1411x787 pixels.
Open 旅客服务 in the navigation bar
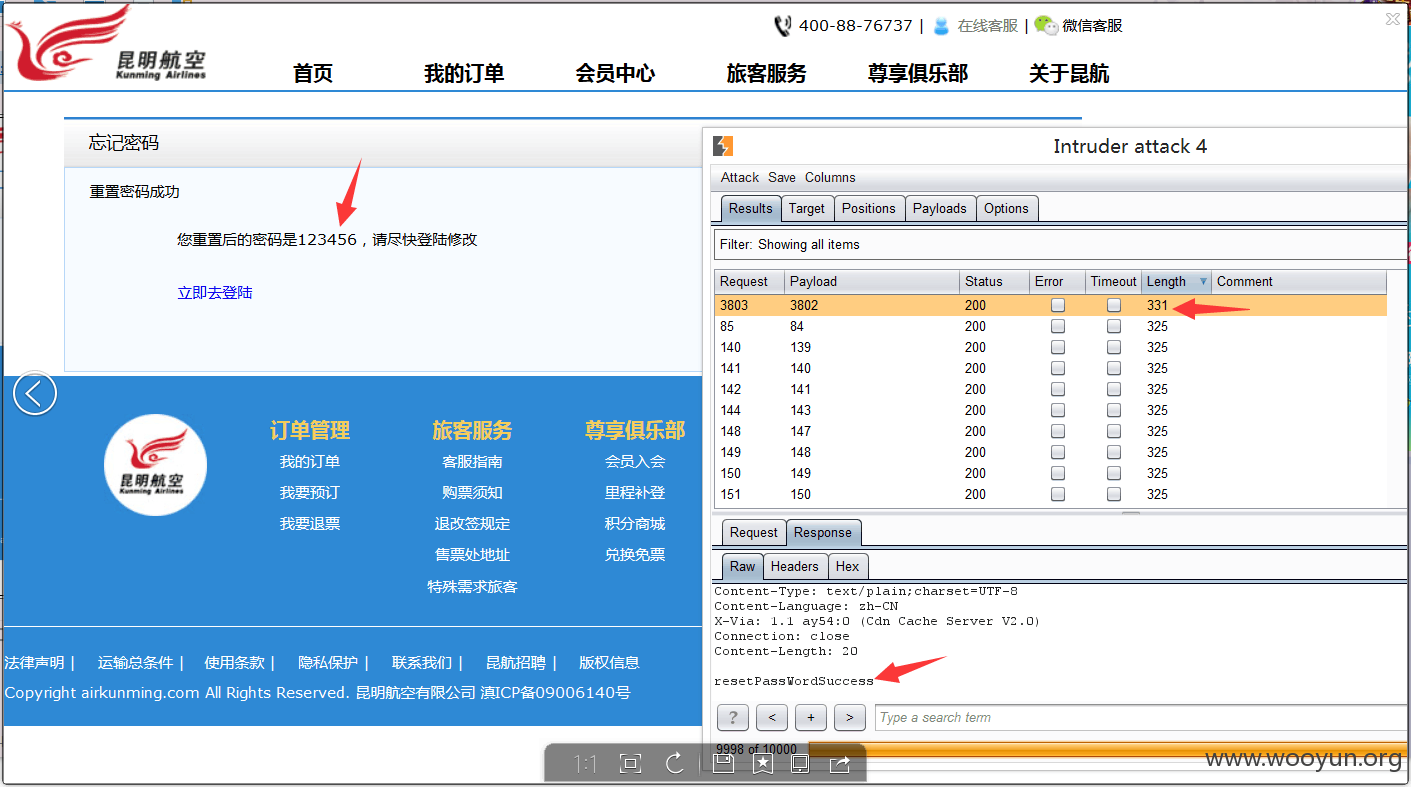[766, 73]
